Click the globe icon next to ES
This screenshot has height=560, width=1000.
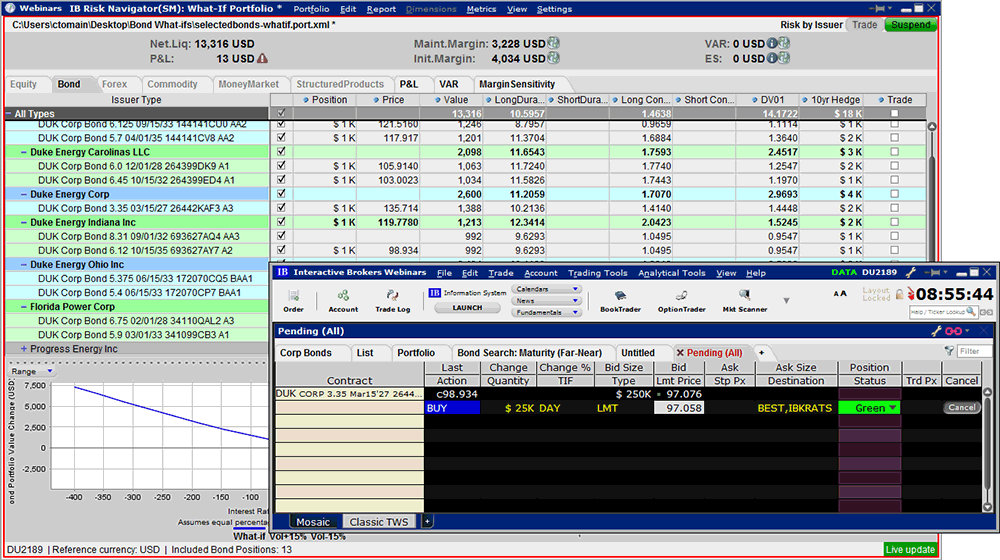tap(784, 57)
